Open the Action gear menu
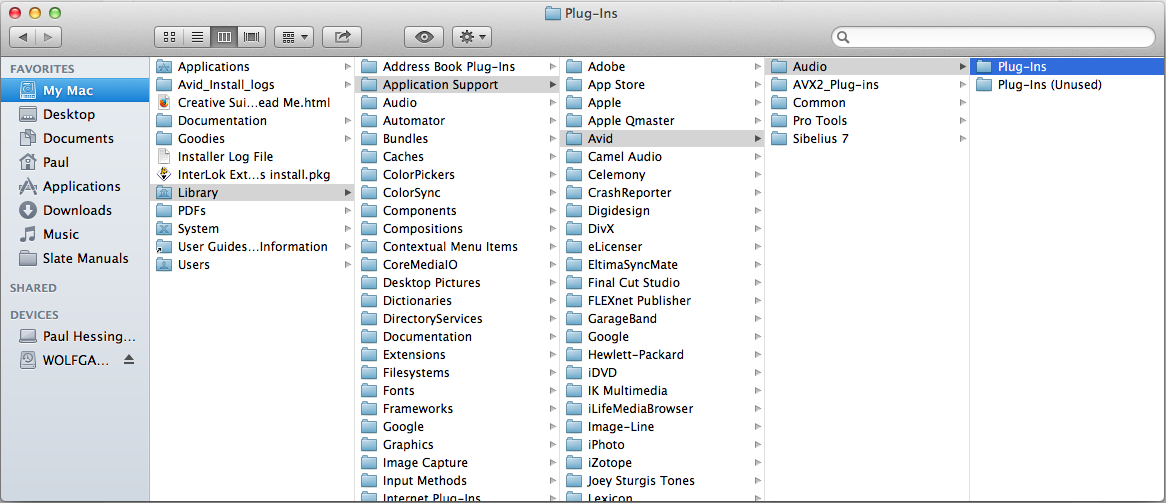 [472, 36]
